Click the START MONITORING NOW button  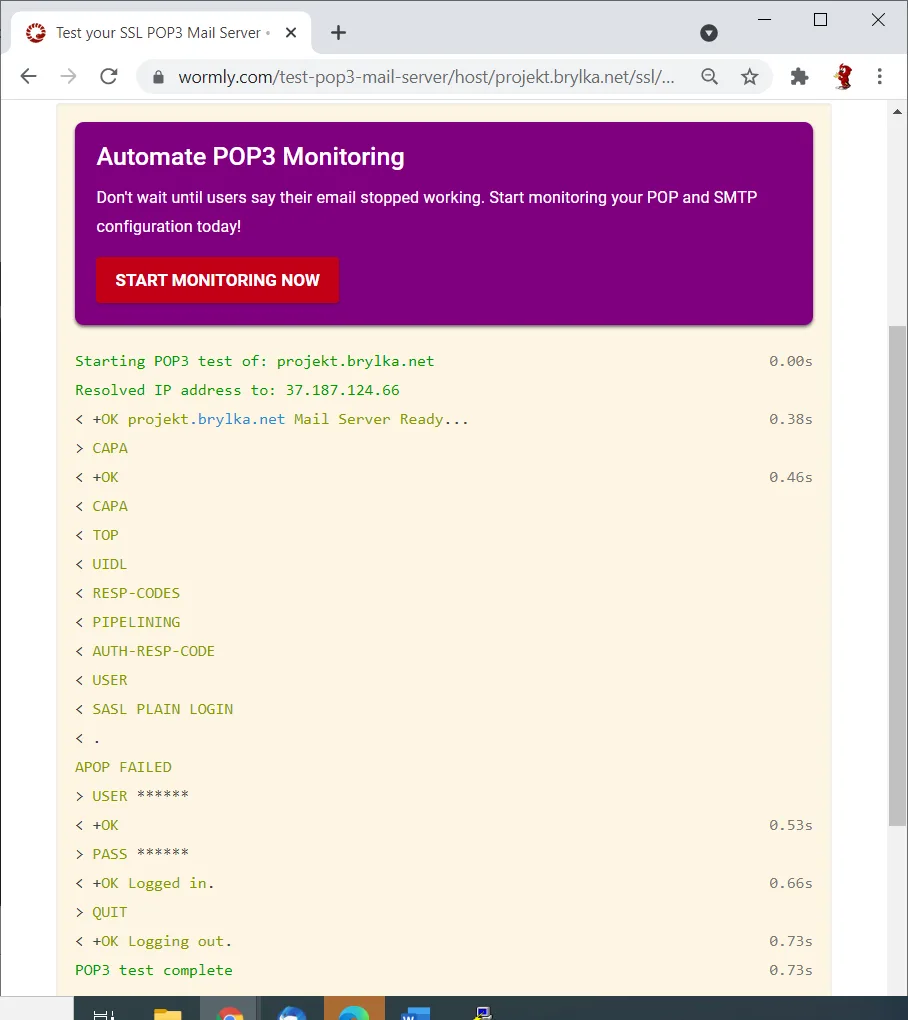(x=217, y=280)
